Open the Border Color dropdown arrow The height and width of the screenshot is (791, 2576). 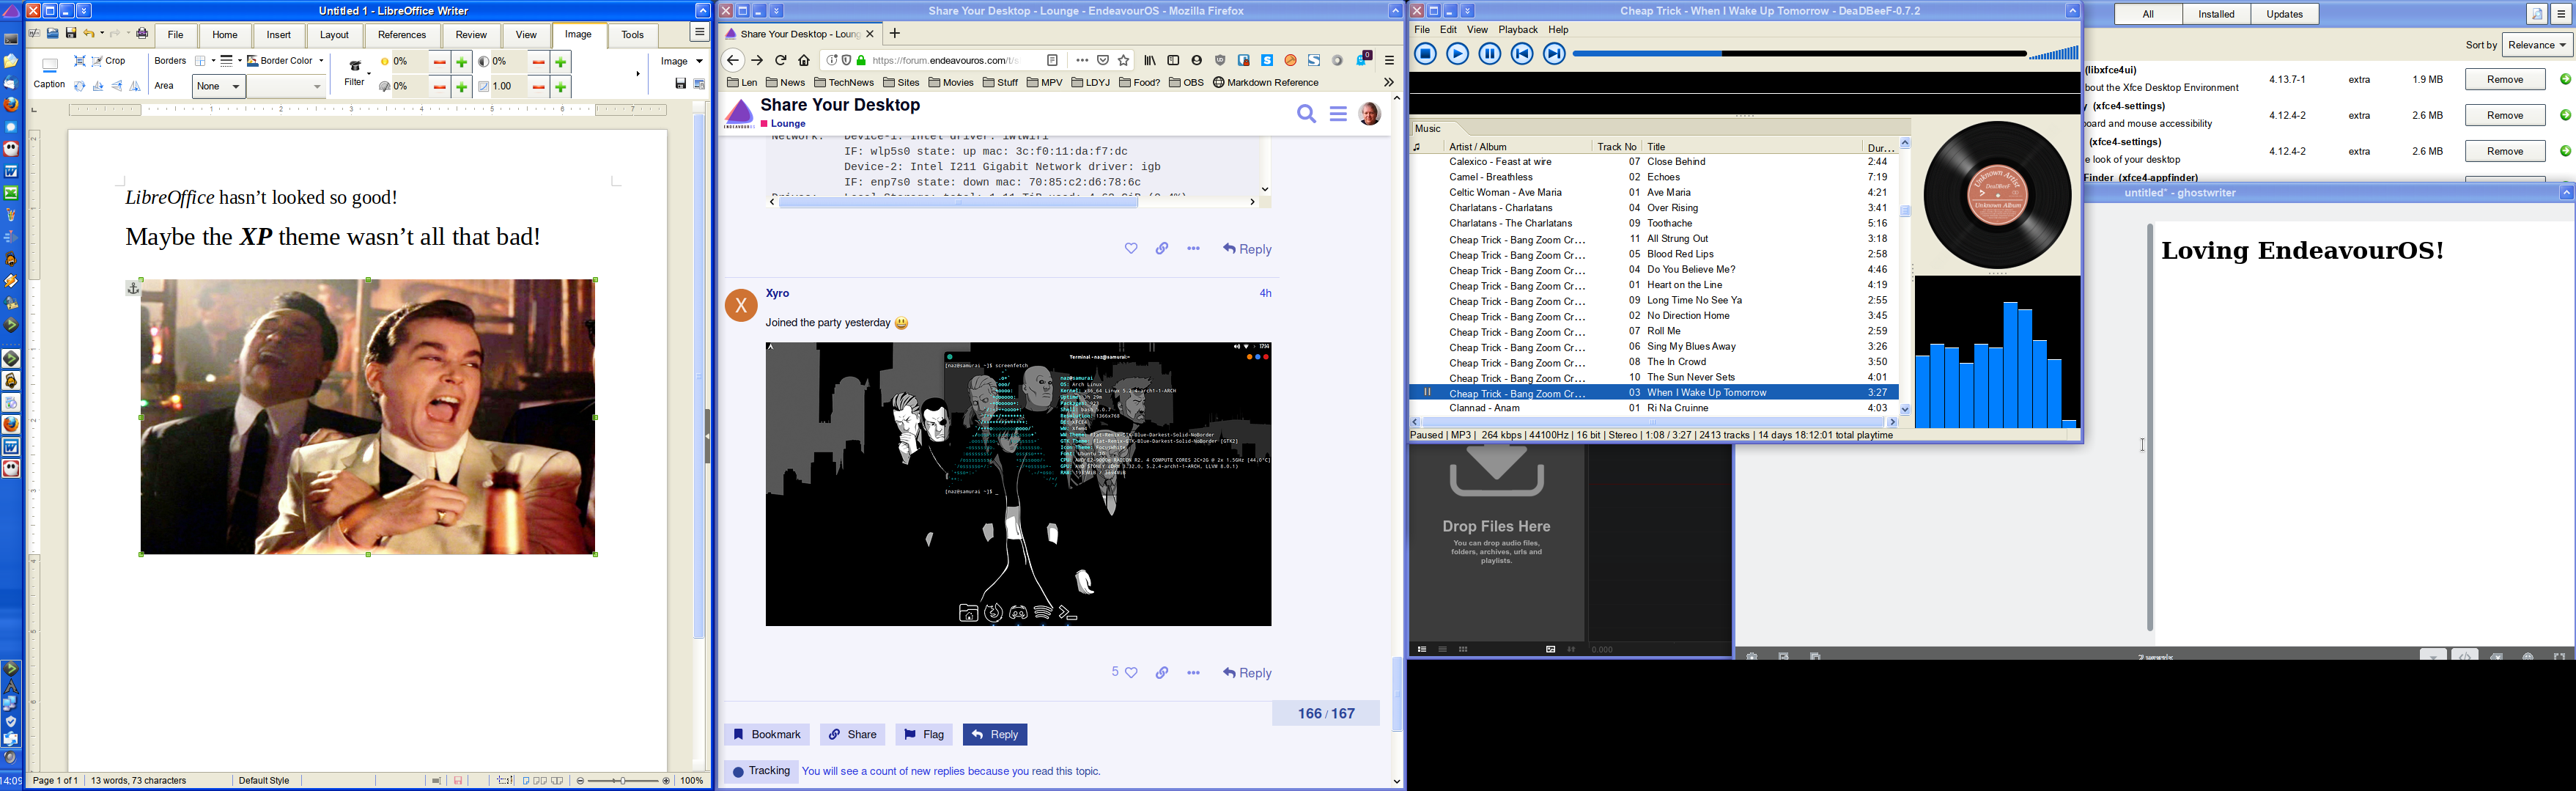click(321, 62)
